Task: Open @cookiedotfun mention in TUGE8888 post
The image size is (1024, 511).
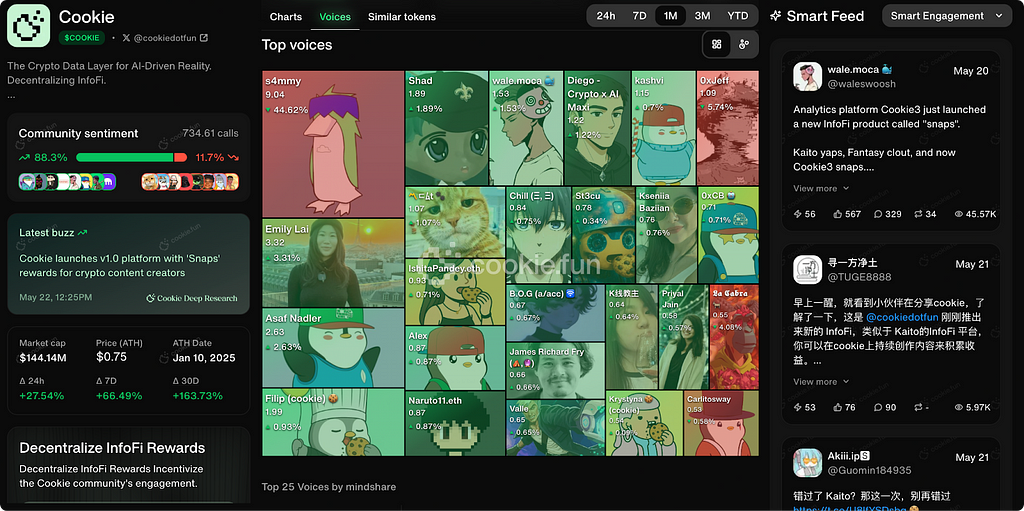Action: 902,317
